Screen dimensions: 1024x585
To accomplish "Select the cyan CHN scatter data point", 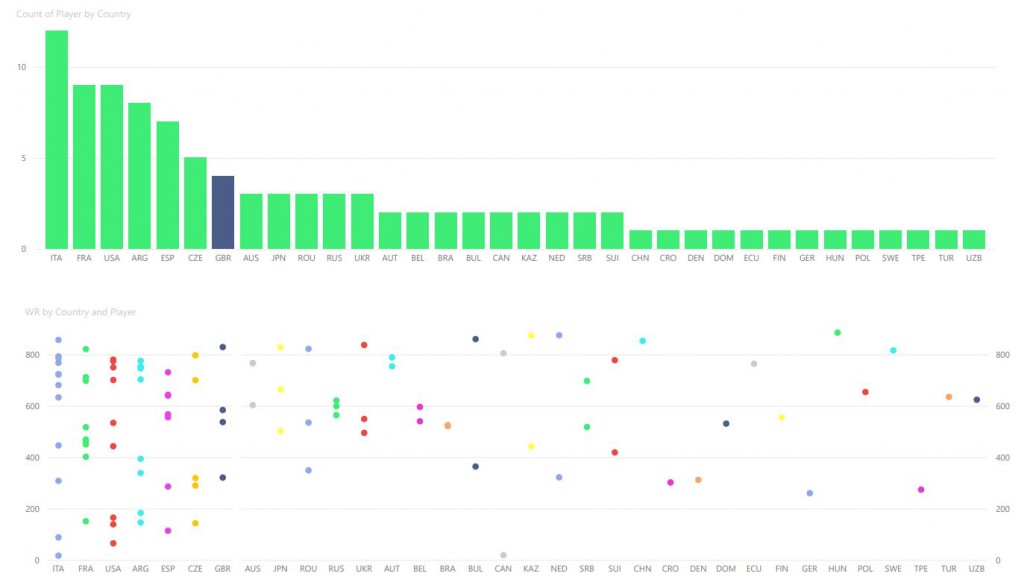I will coord(642,341).
